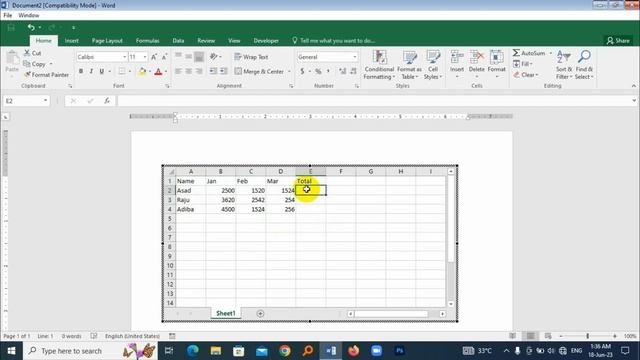Click the Insert cells button

457,64
